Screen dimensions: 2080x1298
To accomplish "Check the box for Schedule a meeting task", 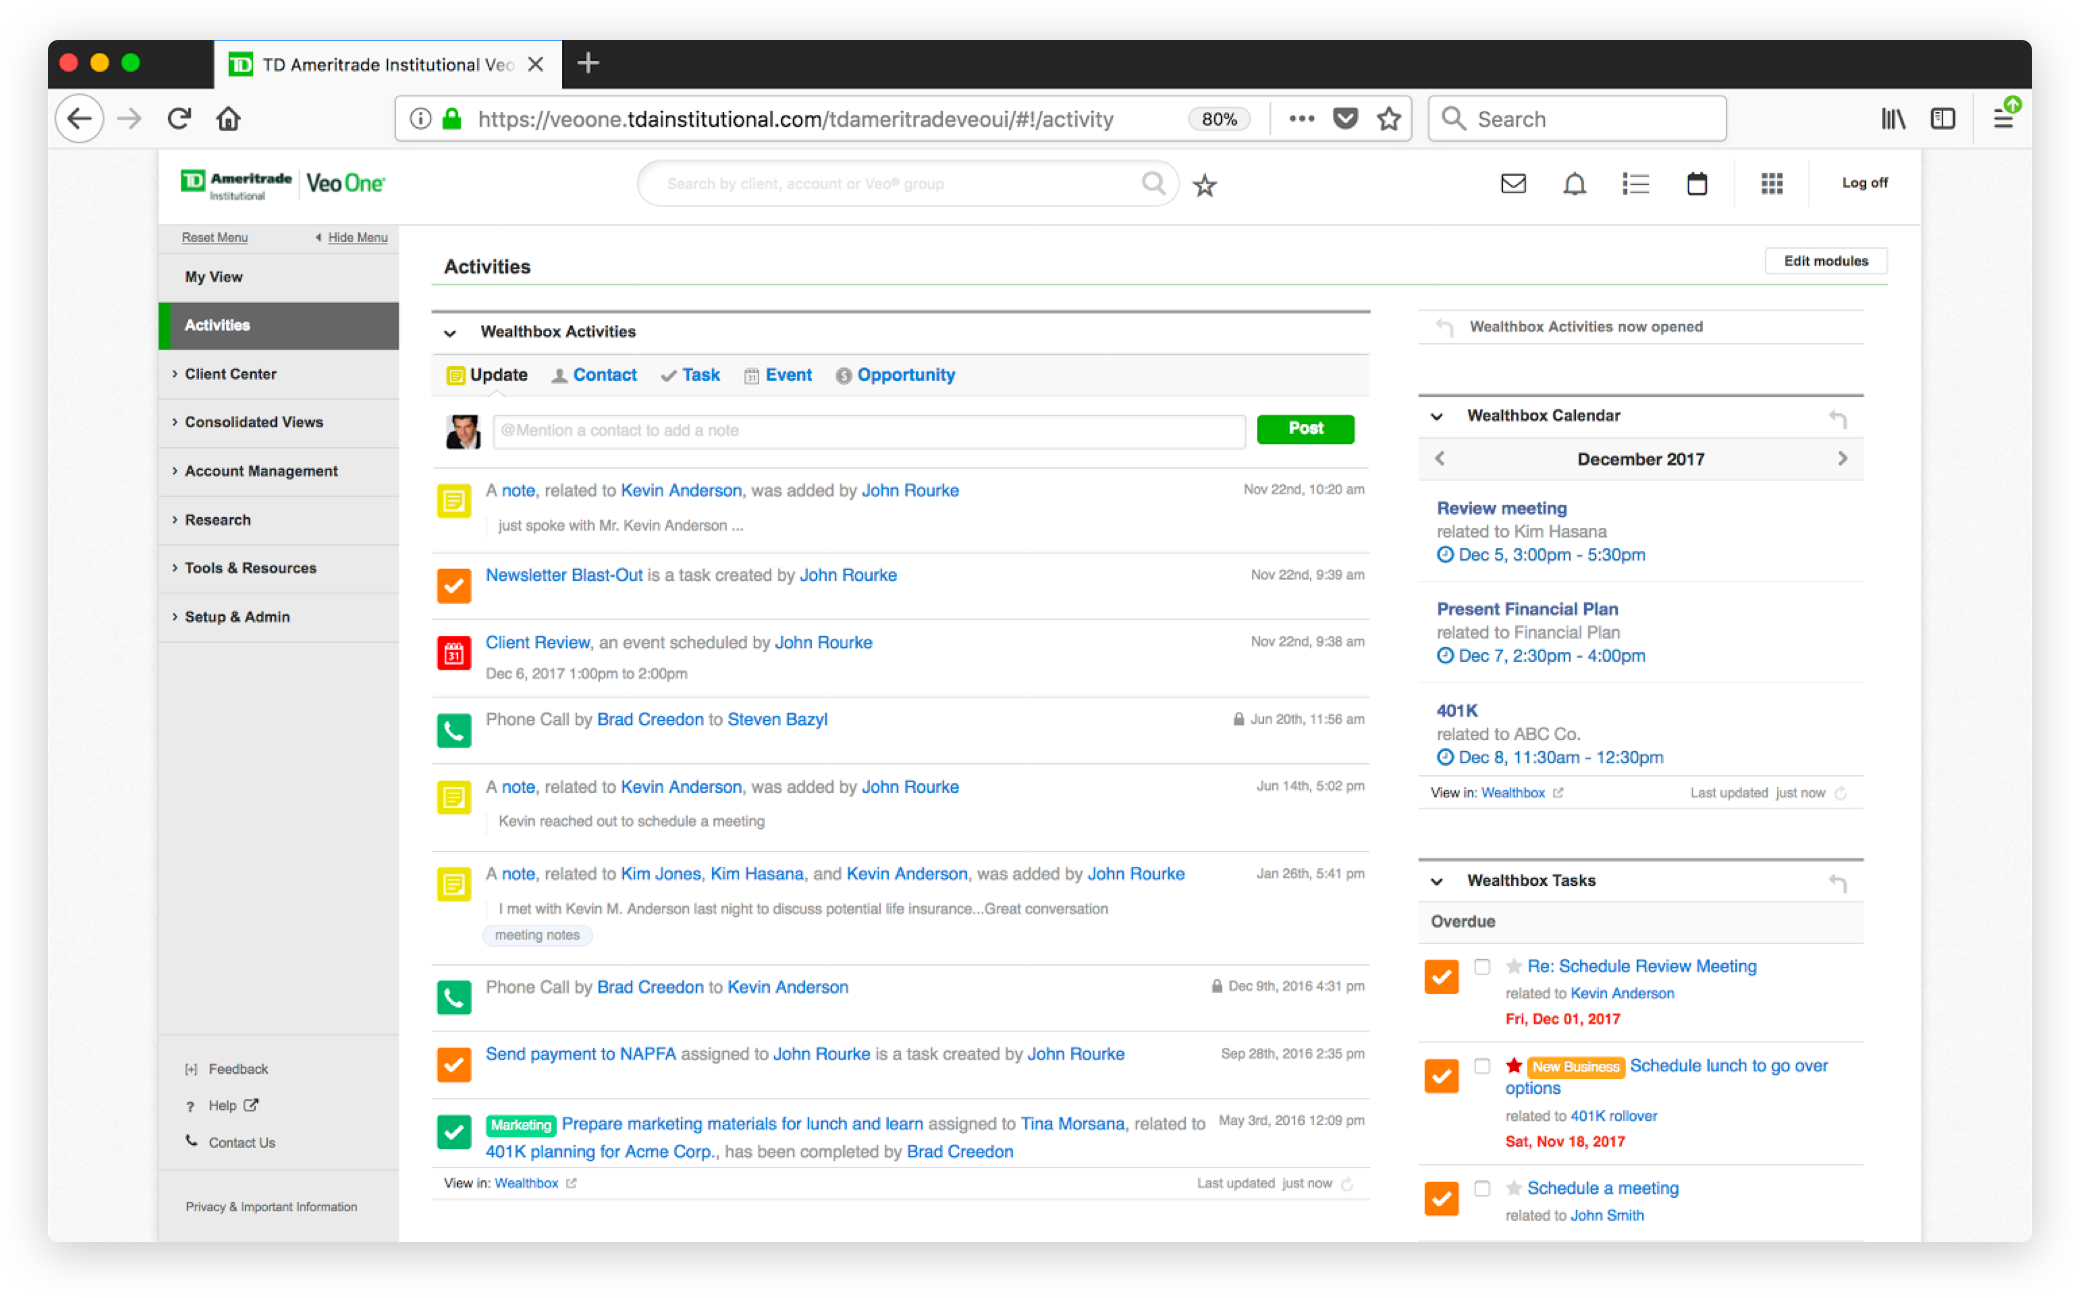I will pyautogui.click(x=1482, y=1189).
